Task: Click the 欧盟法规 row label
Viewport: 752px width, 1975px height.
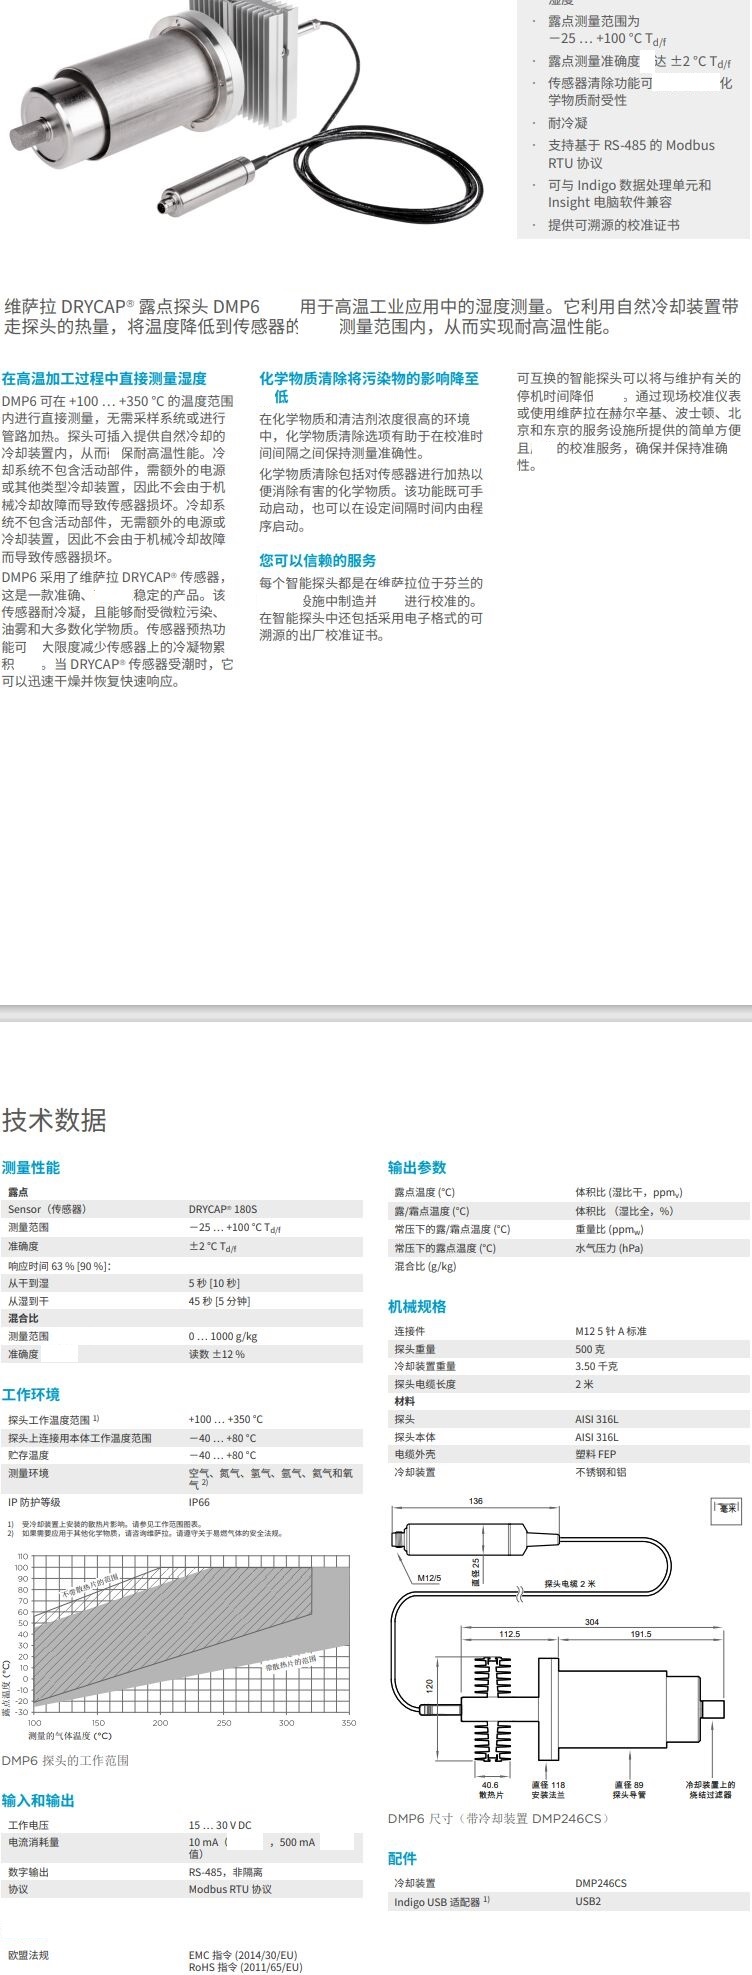Action: pos(28,1954)
